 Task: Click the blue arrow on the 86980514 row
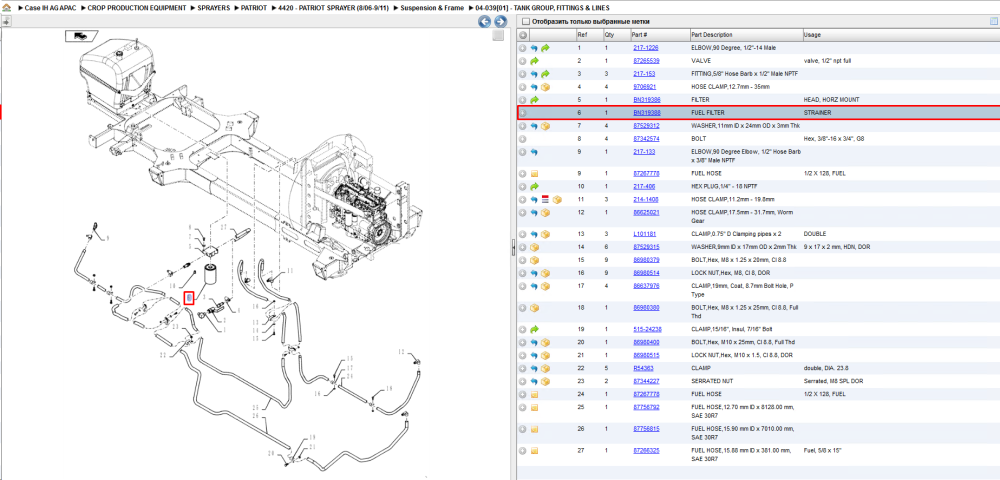click(x=534, y=273)
